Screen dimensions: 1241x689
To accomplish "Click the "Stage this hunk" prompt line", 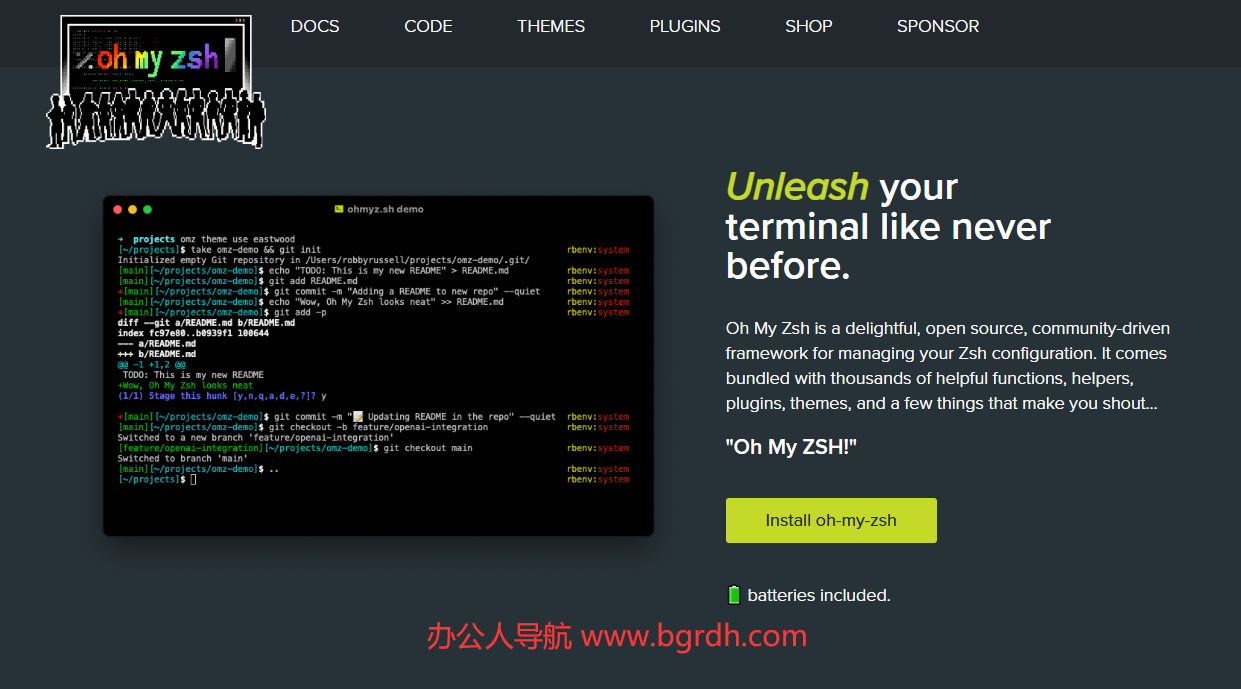I will [x=222, y=396].
